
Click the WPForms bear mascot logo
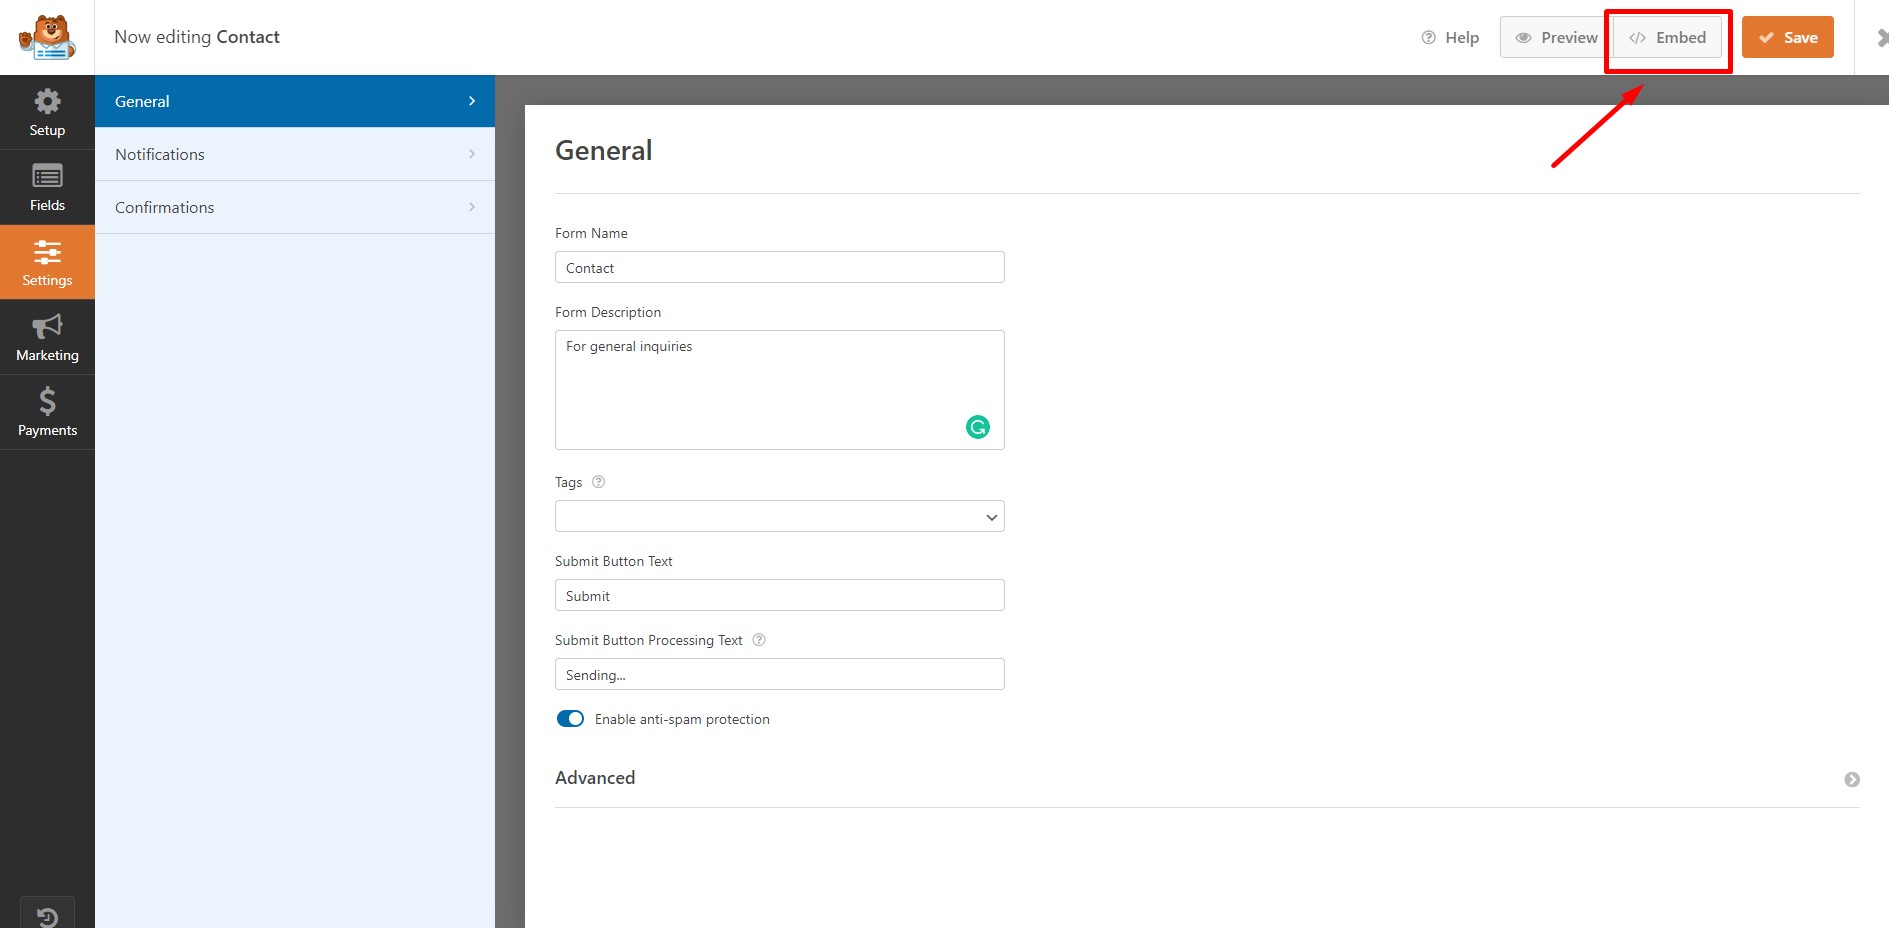pyautogui.click(x=47, y=37)
